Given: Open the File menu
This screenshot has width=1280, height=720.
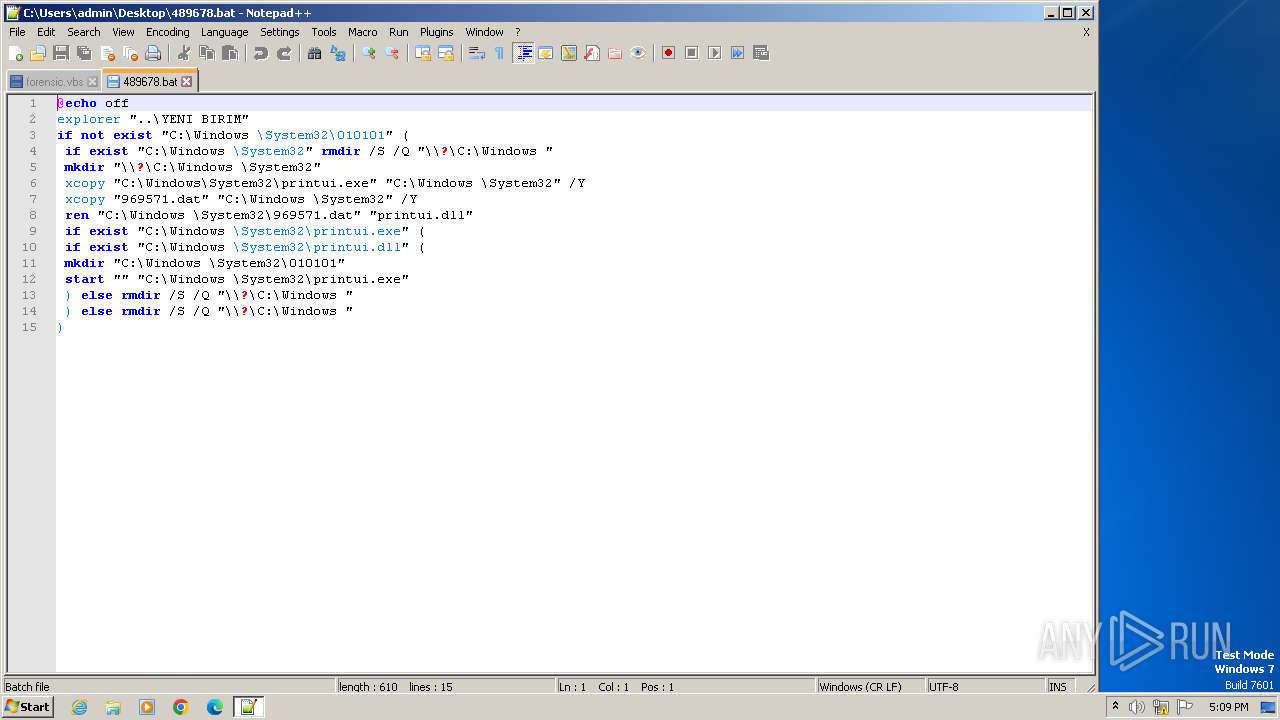Looking at the screenshot, I should tap(17, 32).
